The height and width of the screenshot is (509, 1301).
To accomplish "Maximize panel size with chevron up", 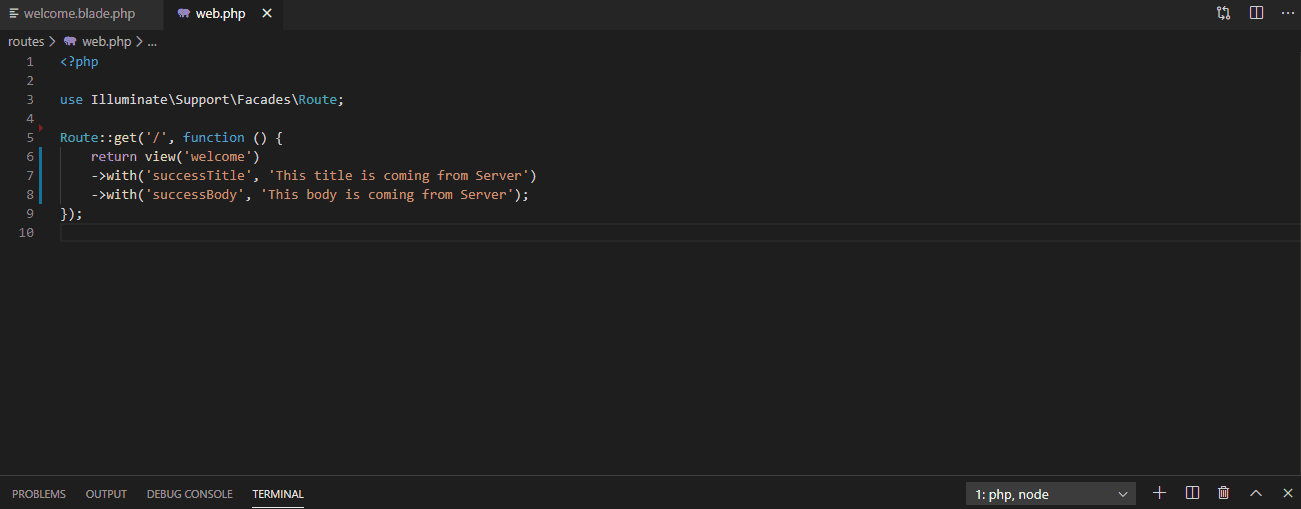I will [1256, 493].
